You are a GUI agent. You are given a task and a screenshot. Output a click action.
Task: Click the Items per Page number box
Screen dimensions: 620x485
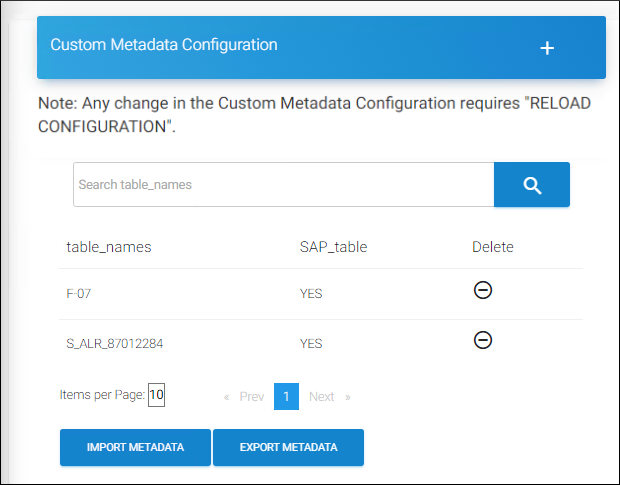point(156,395)
